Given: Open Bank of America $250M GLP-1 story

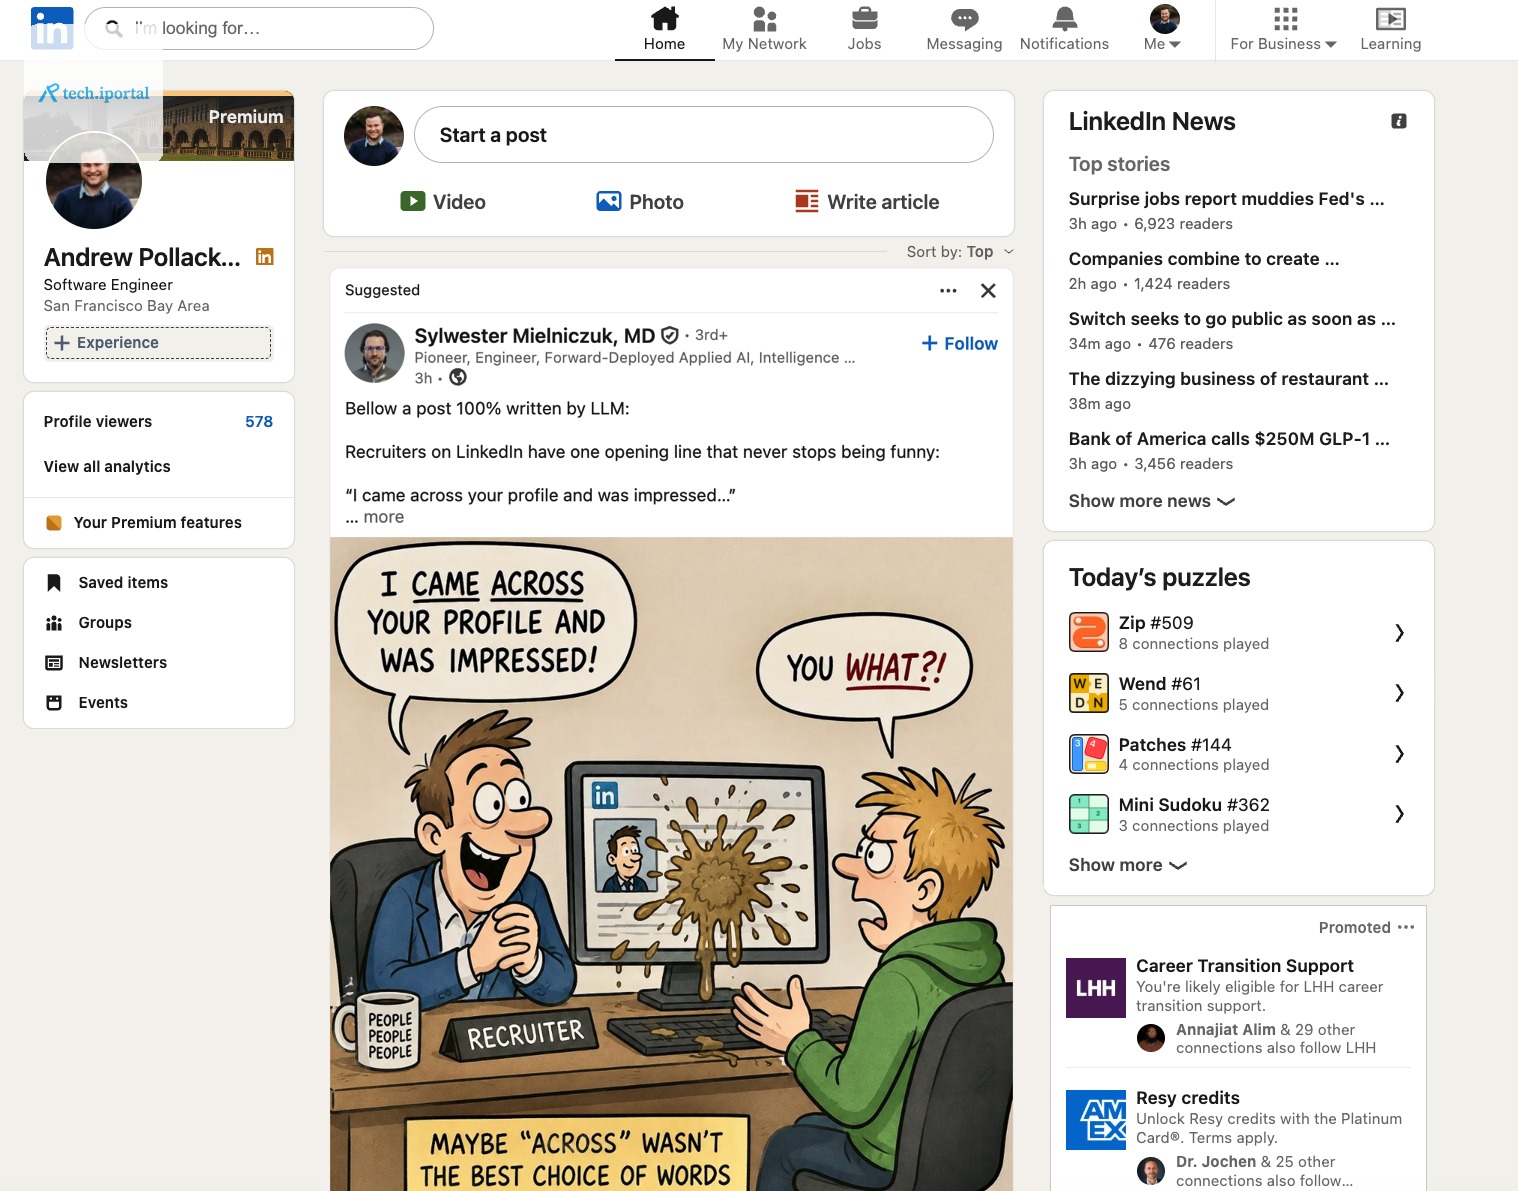Looking at the screenshot, I should [x=1229, y=439].
